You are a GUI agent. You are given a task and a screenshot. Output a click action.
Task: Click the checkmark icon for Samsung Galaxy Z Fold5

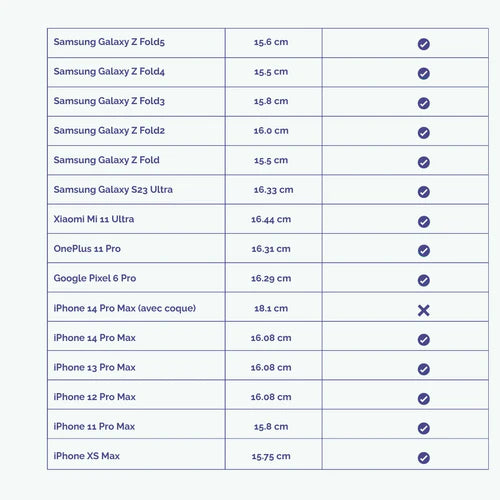(x=423, y=44)
